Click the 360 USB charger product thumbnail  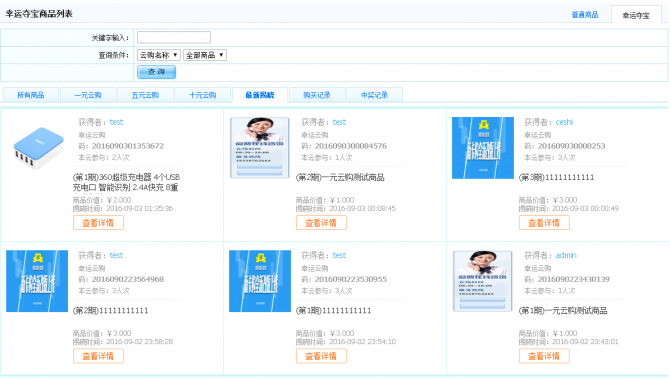(x=38, y=148)
